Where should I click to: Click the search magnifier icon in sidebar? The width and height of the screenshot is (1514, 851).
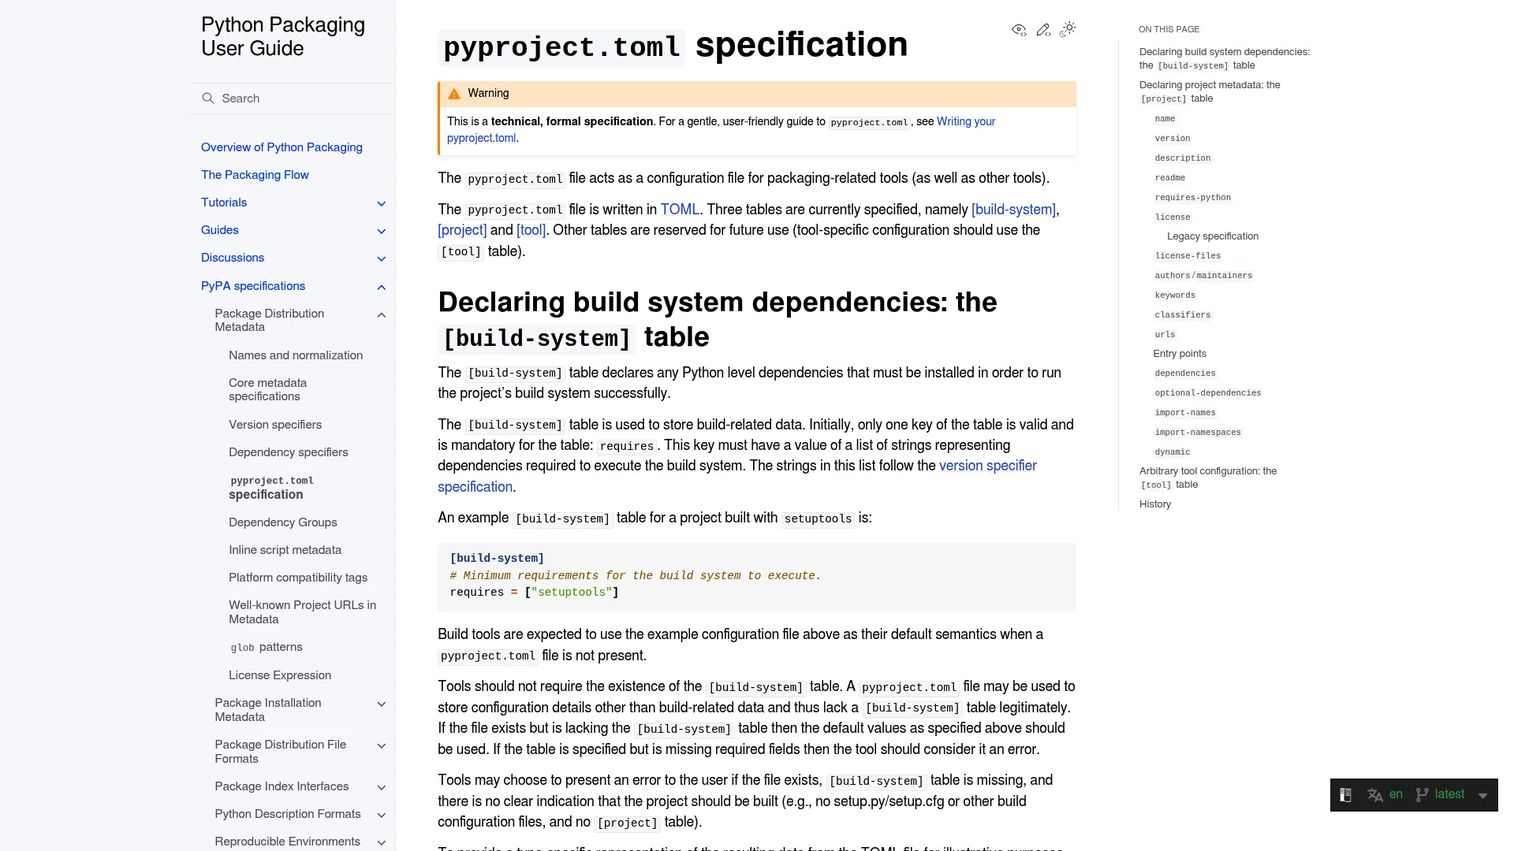[x=208, y=98]
